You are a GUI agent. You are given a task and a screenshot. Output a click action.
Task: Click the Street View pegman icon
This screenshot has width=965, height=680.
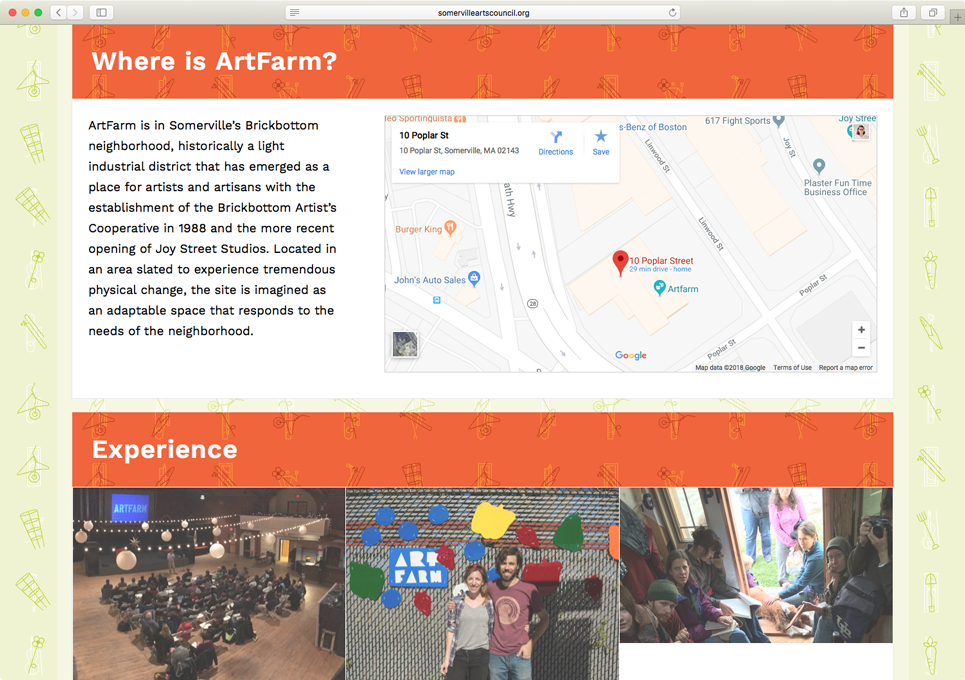click(x=404, y=344)
